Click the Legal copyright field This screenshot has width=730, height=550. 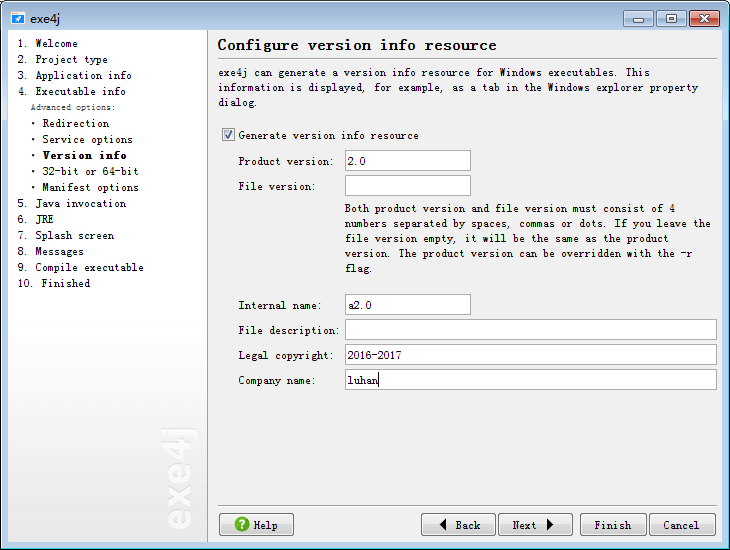click(530, 355)
